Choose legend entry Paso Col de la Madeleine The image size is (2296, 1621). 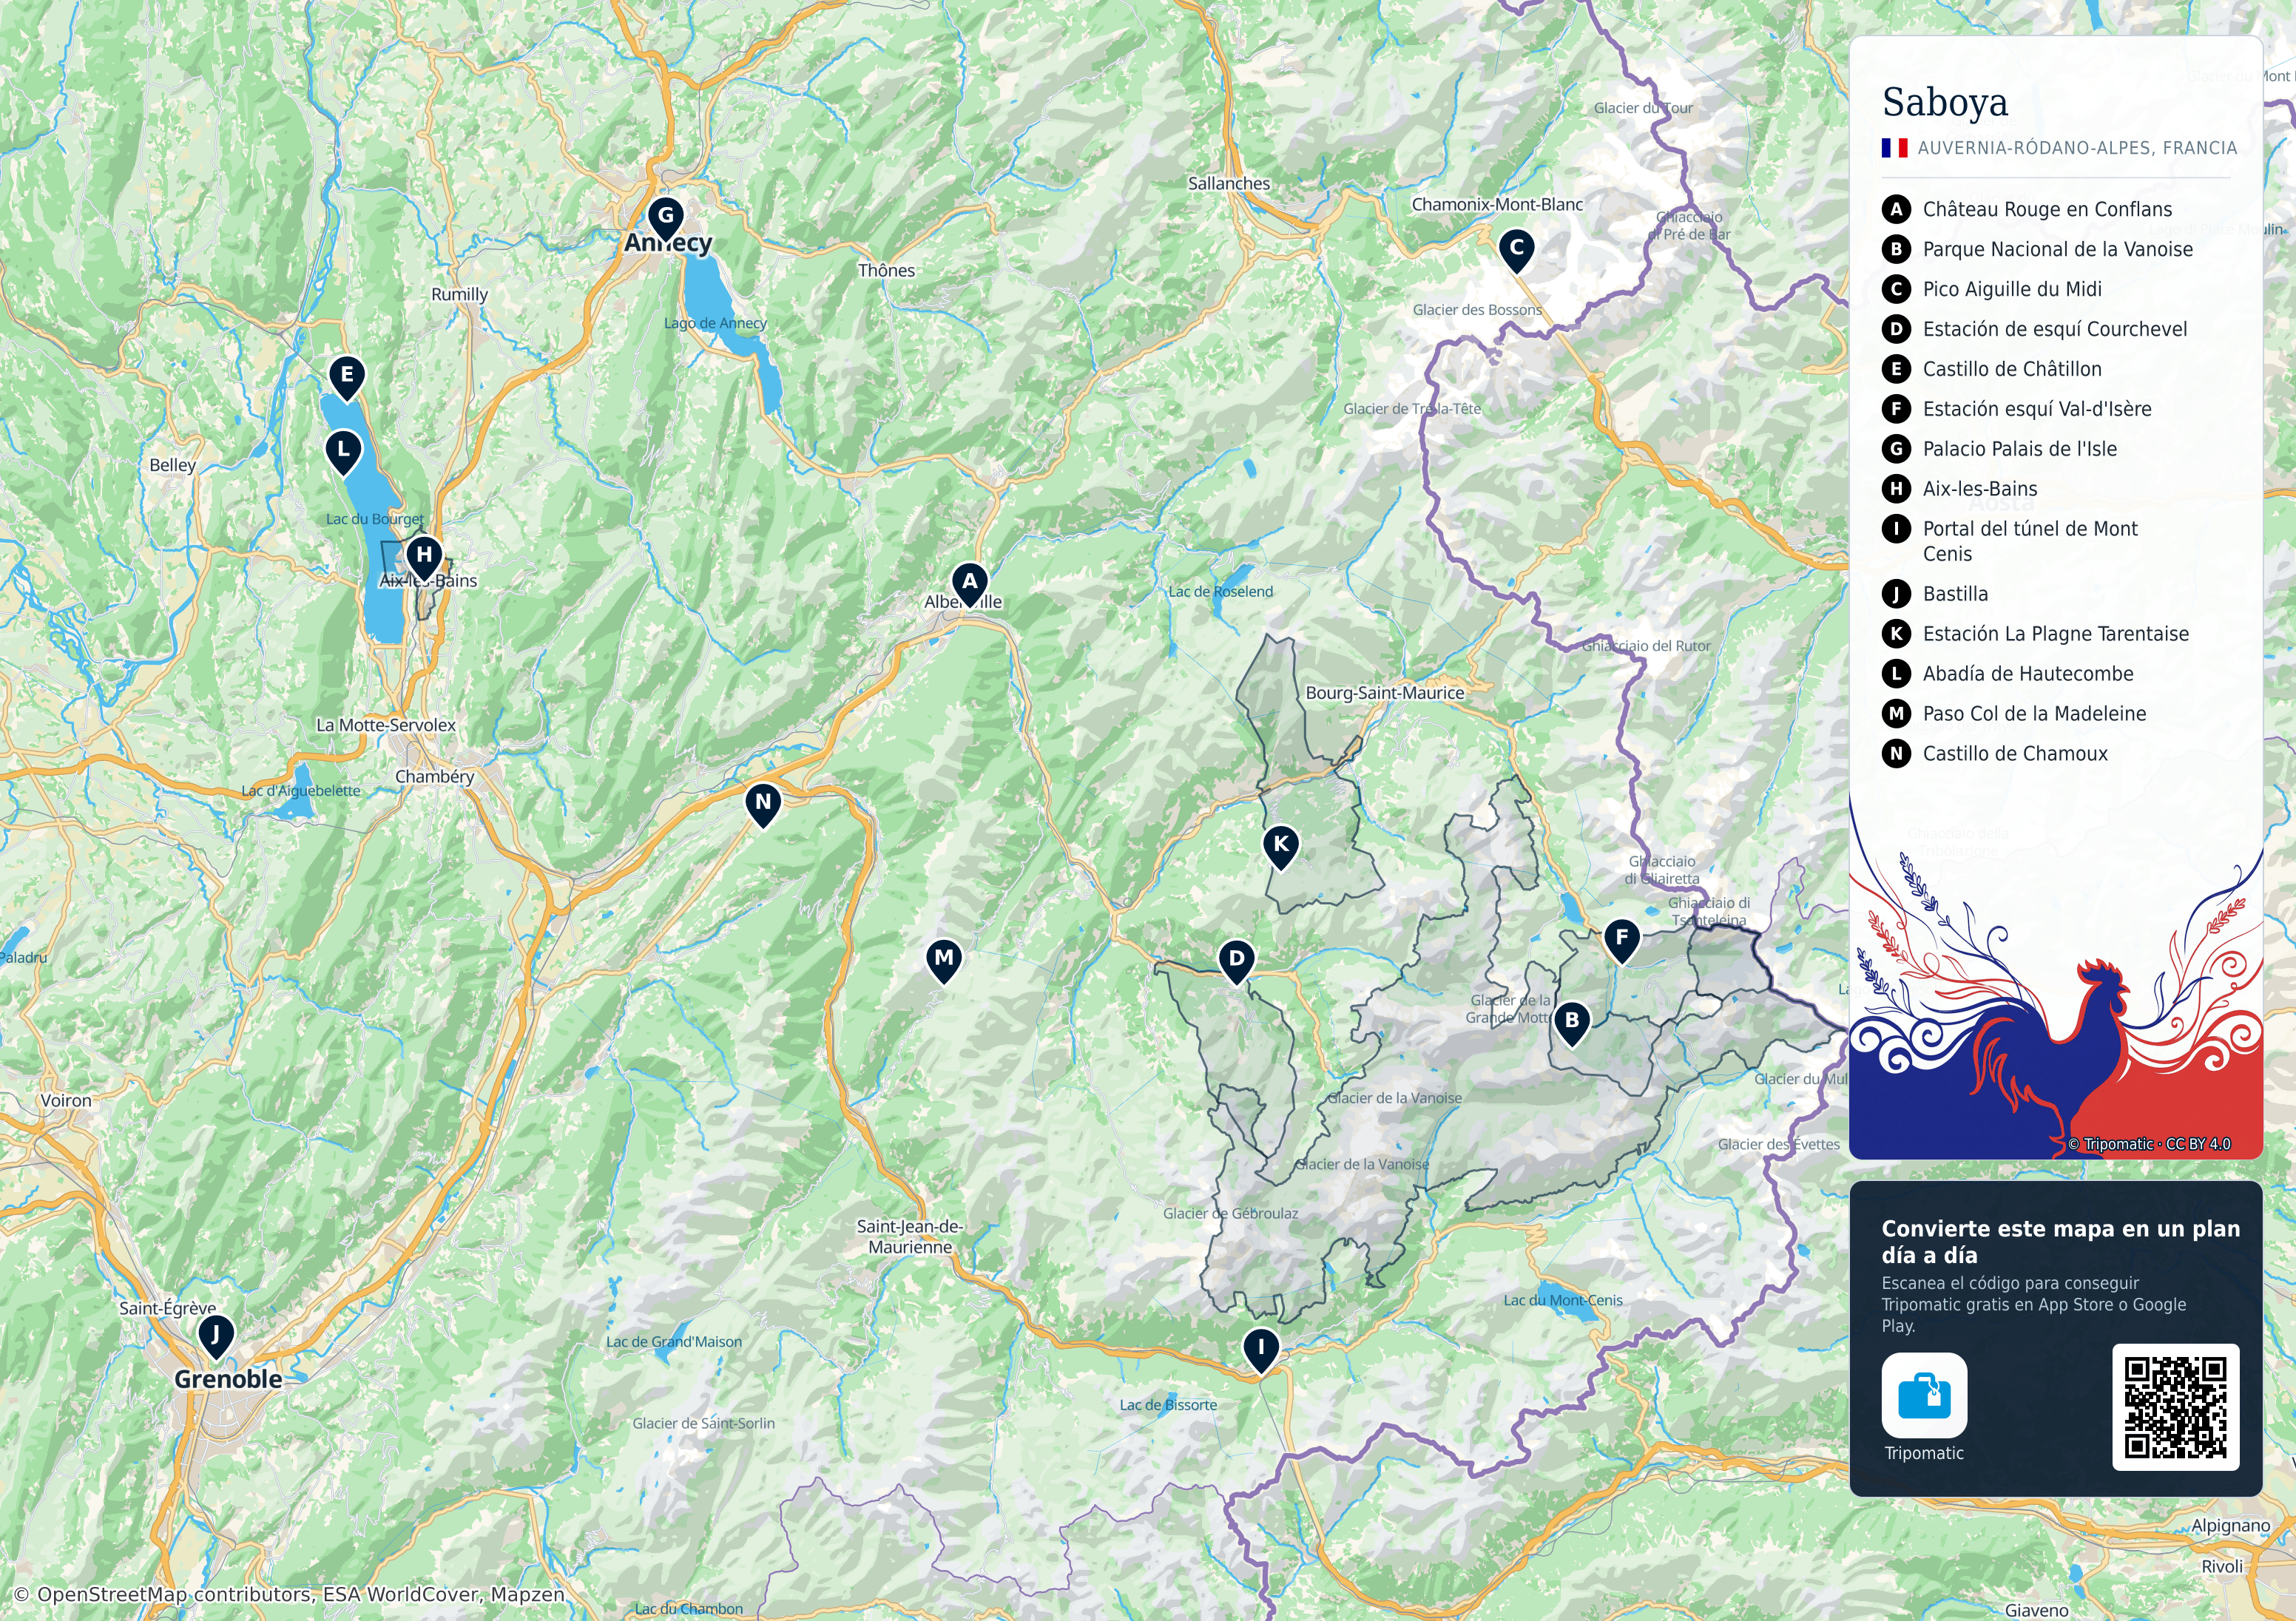[2015, 714]
